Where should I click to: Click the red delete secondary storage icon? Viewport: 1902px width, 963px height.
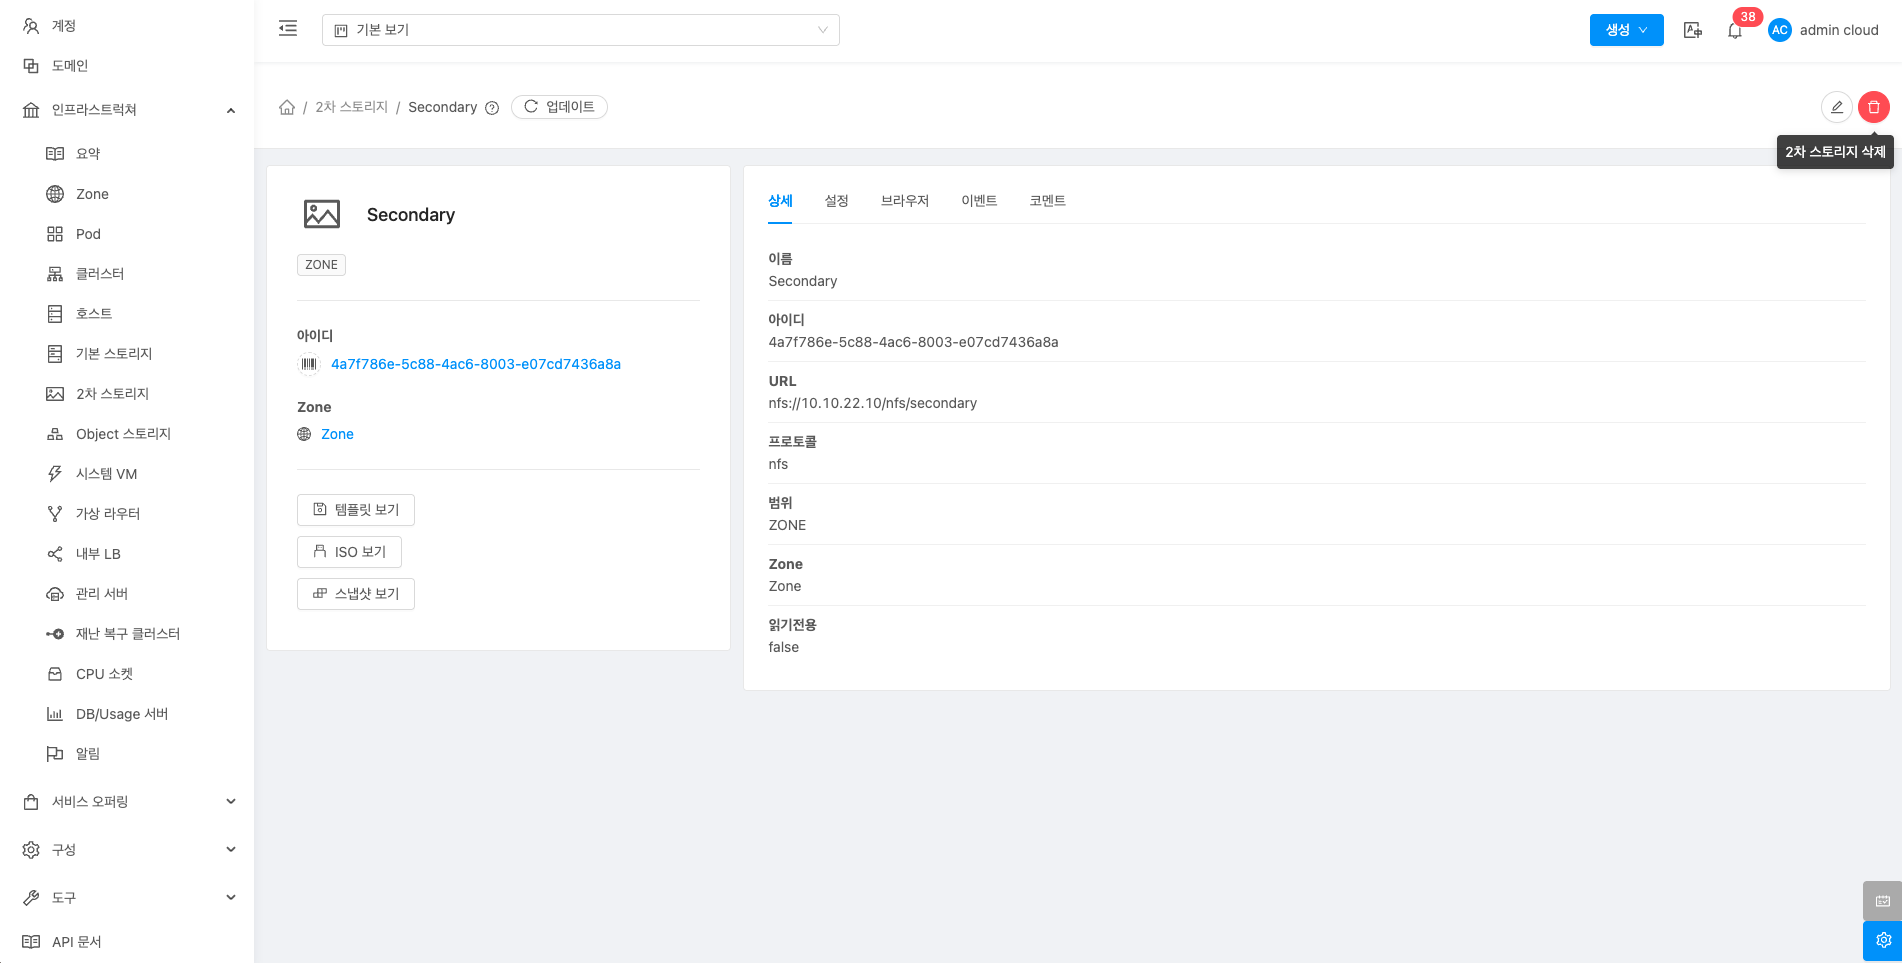click(x=1873, y=107)
